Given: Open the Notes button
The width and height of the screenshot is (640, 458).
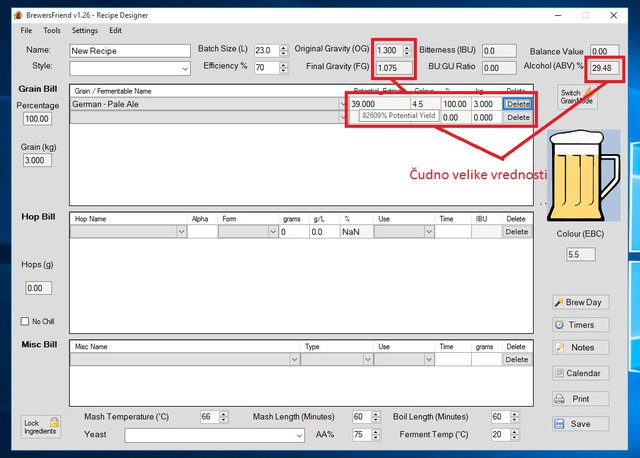Looking at the screenshot, I should [x=581, y=347].
